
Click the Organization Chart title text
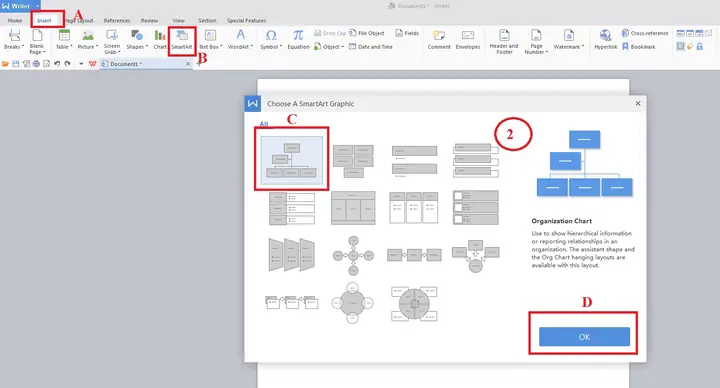pos(562,221)
